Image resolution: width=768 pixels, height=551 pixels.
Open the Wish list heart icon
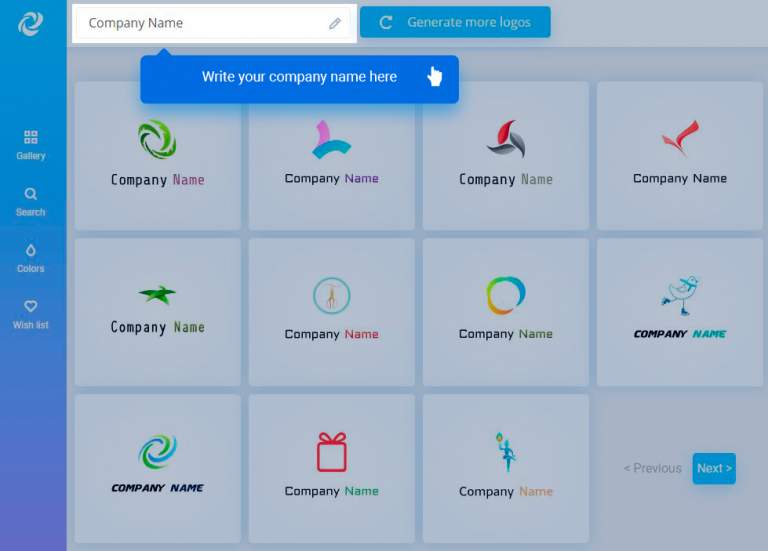coord(30,307)
